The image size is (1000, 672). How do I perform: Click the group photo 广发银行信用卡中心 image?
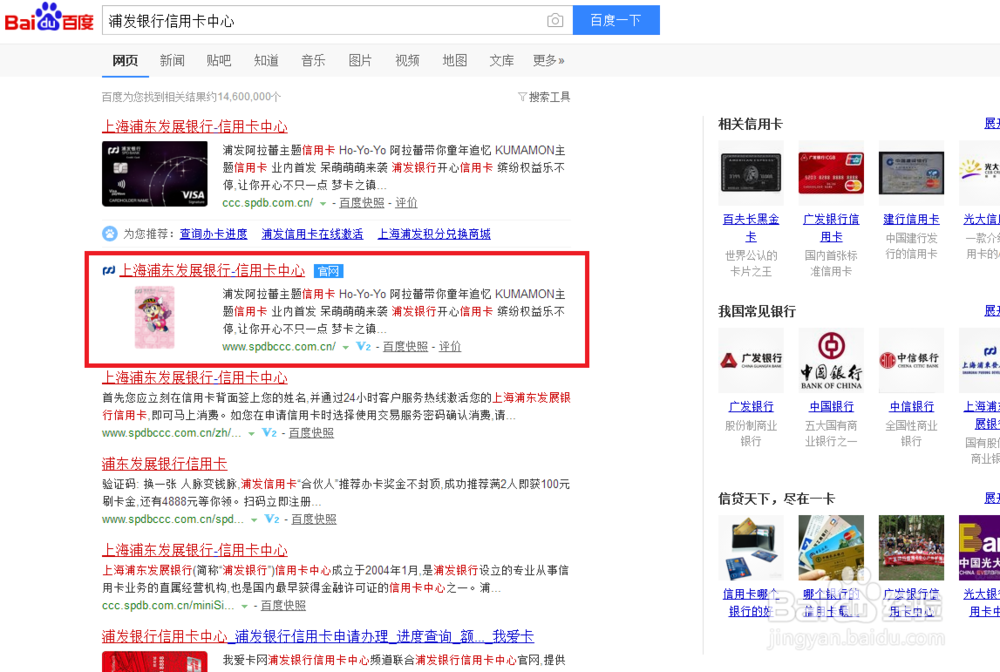click(x=911, y=548)
